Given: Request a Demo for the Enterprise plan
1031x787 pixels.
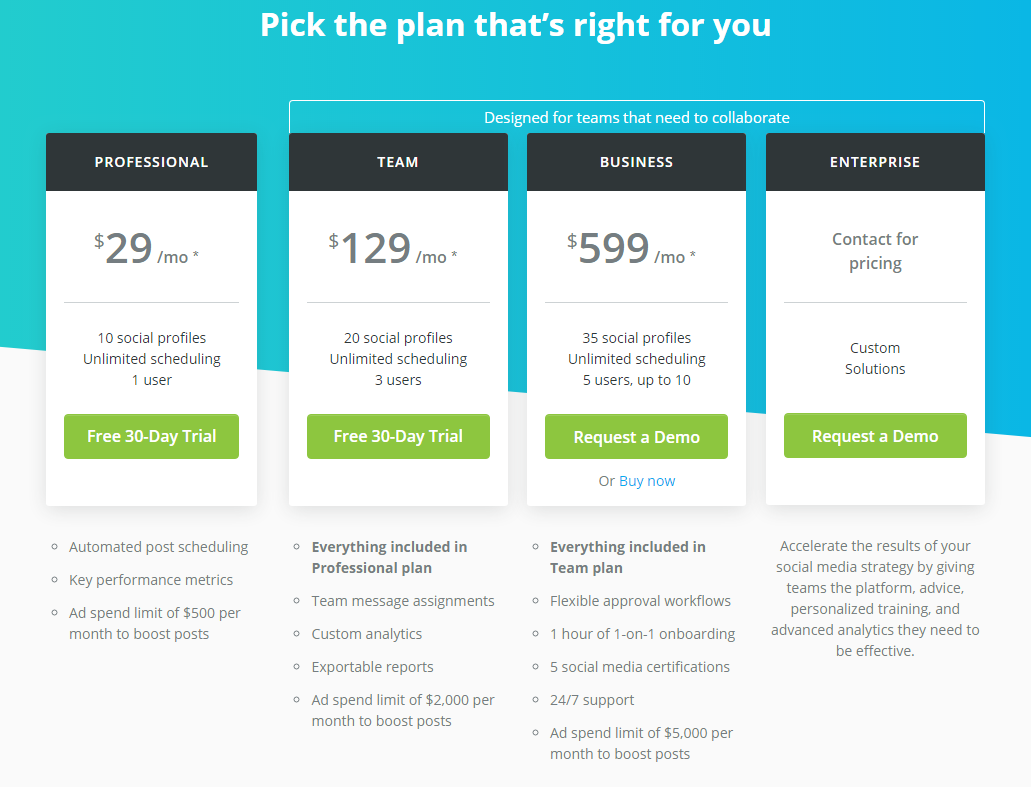Looking at the screenshot, I should pos(875,435).
